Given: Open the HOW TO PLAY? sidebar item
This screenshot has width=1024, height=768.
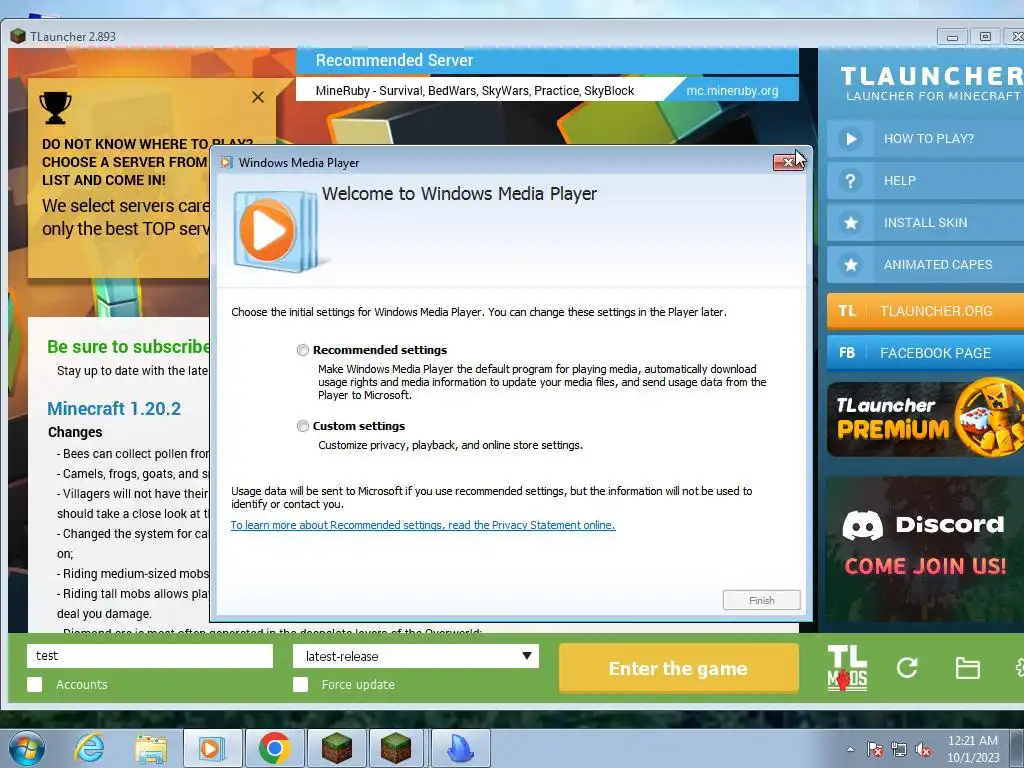Looking at the screenshot, I should (925, 138).
